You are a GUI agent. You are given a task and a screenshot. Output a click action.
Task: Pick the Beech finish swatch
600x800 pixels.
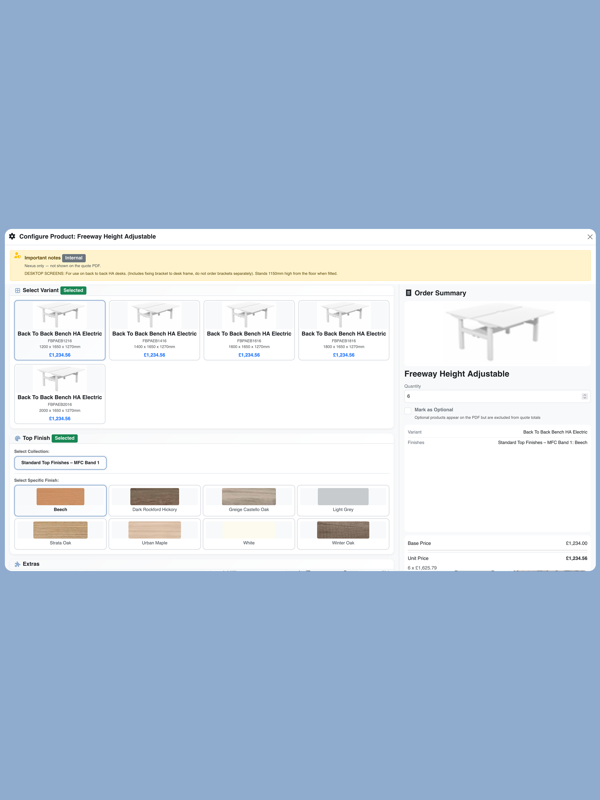coord(60,500)
